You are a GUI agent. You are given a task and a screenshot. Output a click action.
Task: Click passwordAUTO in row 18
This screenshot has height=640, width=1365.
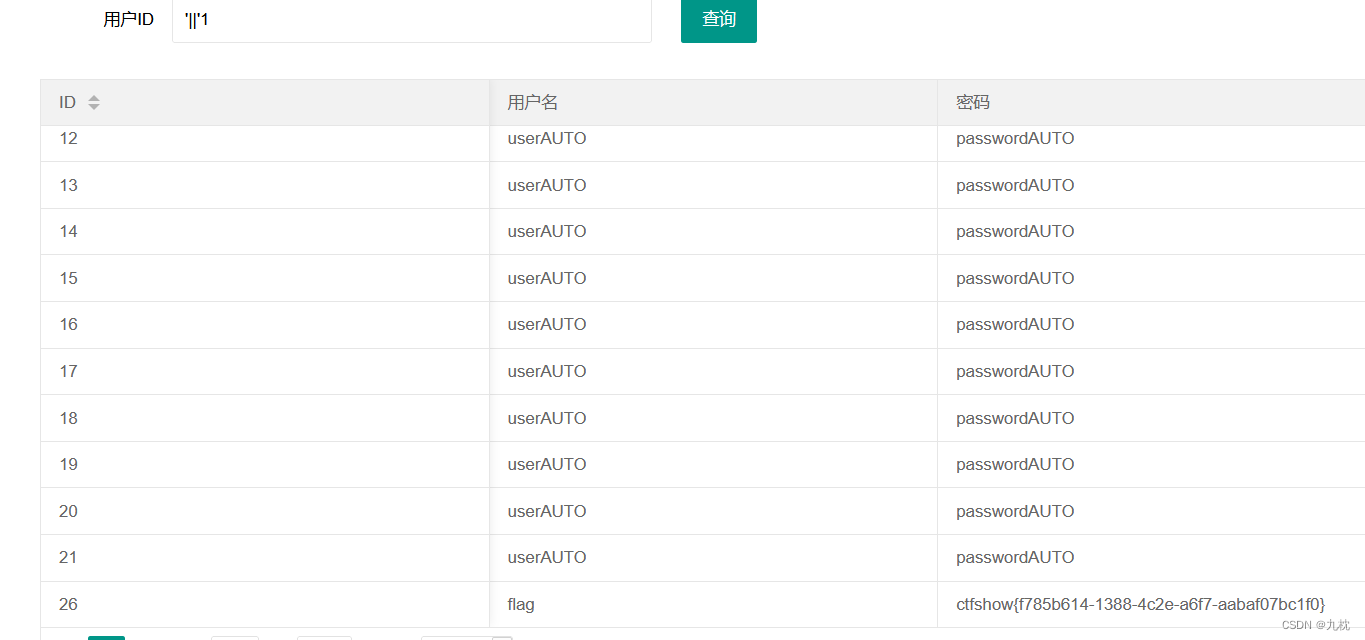click(1015, 418)
